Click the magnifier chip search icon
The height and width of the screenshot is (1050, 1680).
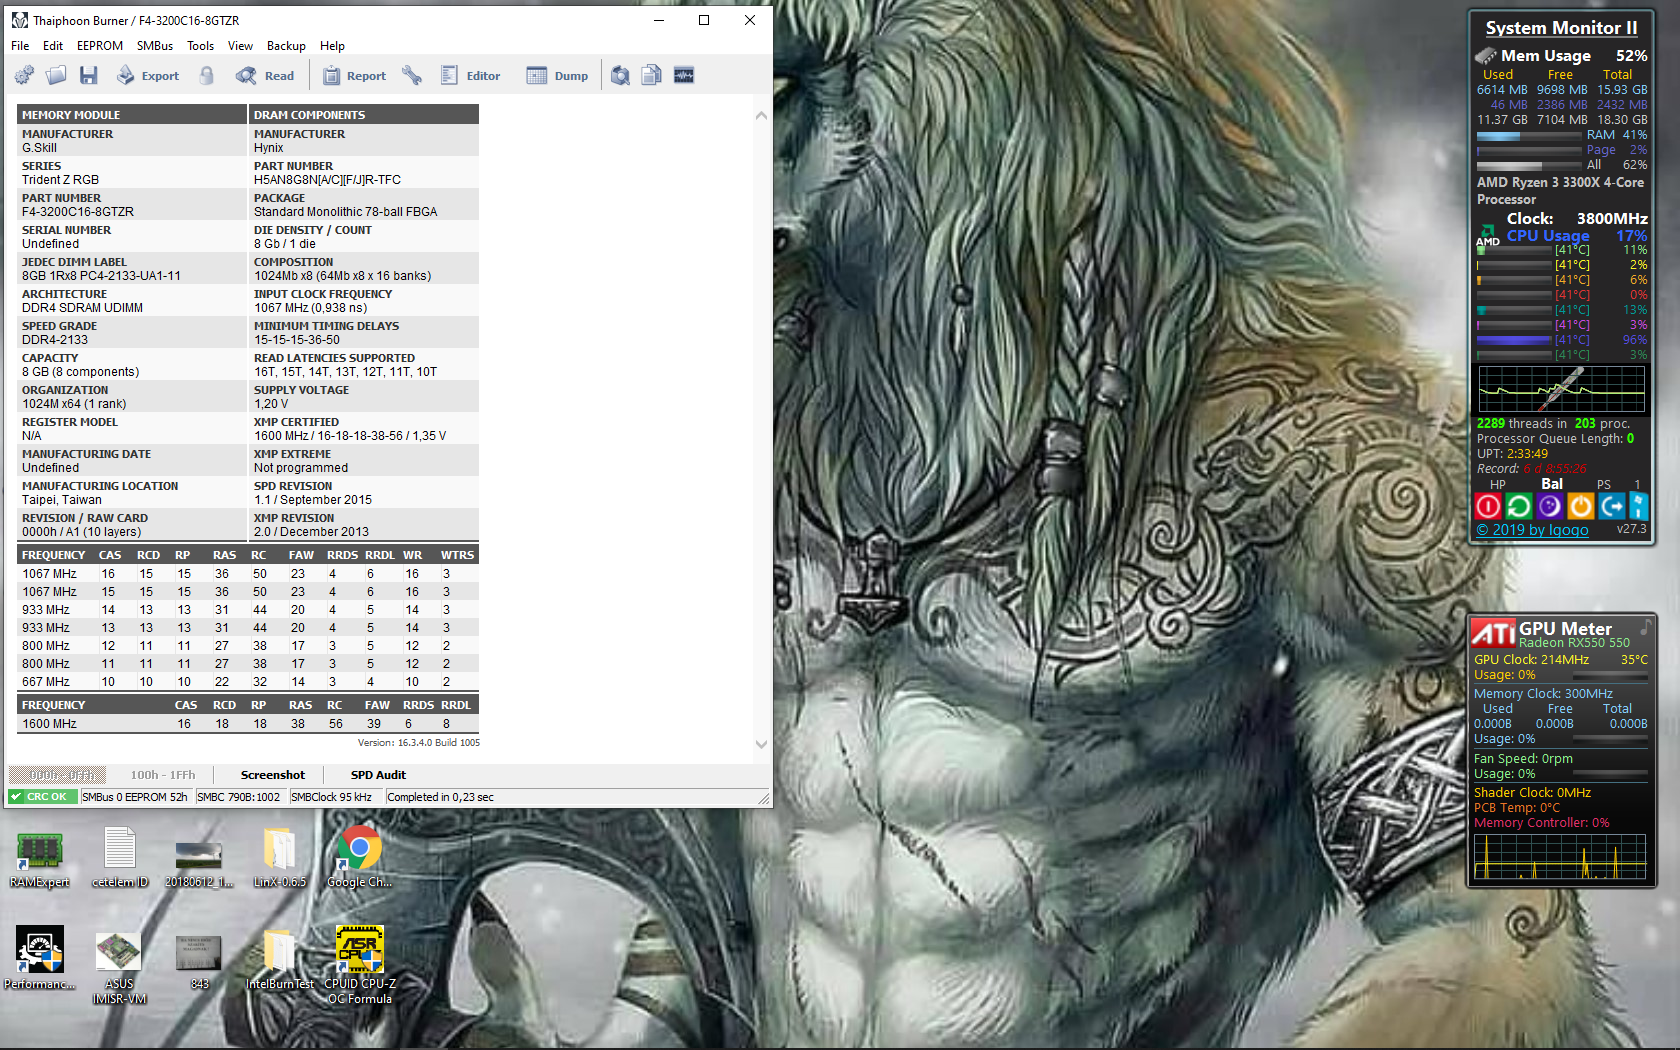coord(621,76)
